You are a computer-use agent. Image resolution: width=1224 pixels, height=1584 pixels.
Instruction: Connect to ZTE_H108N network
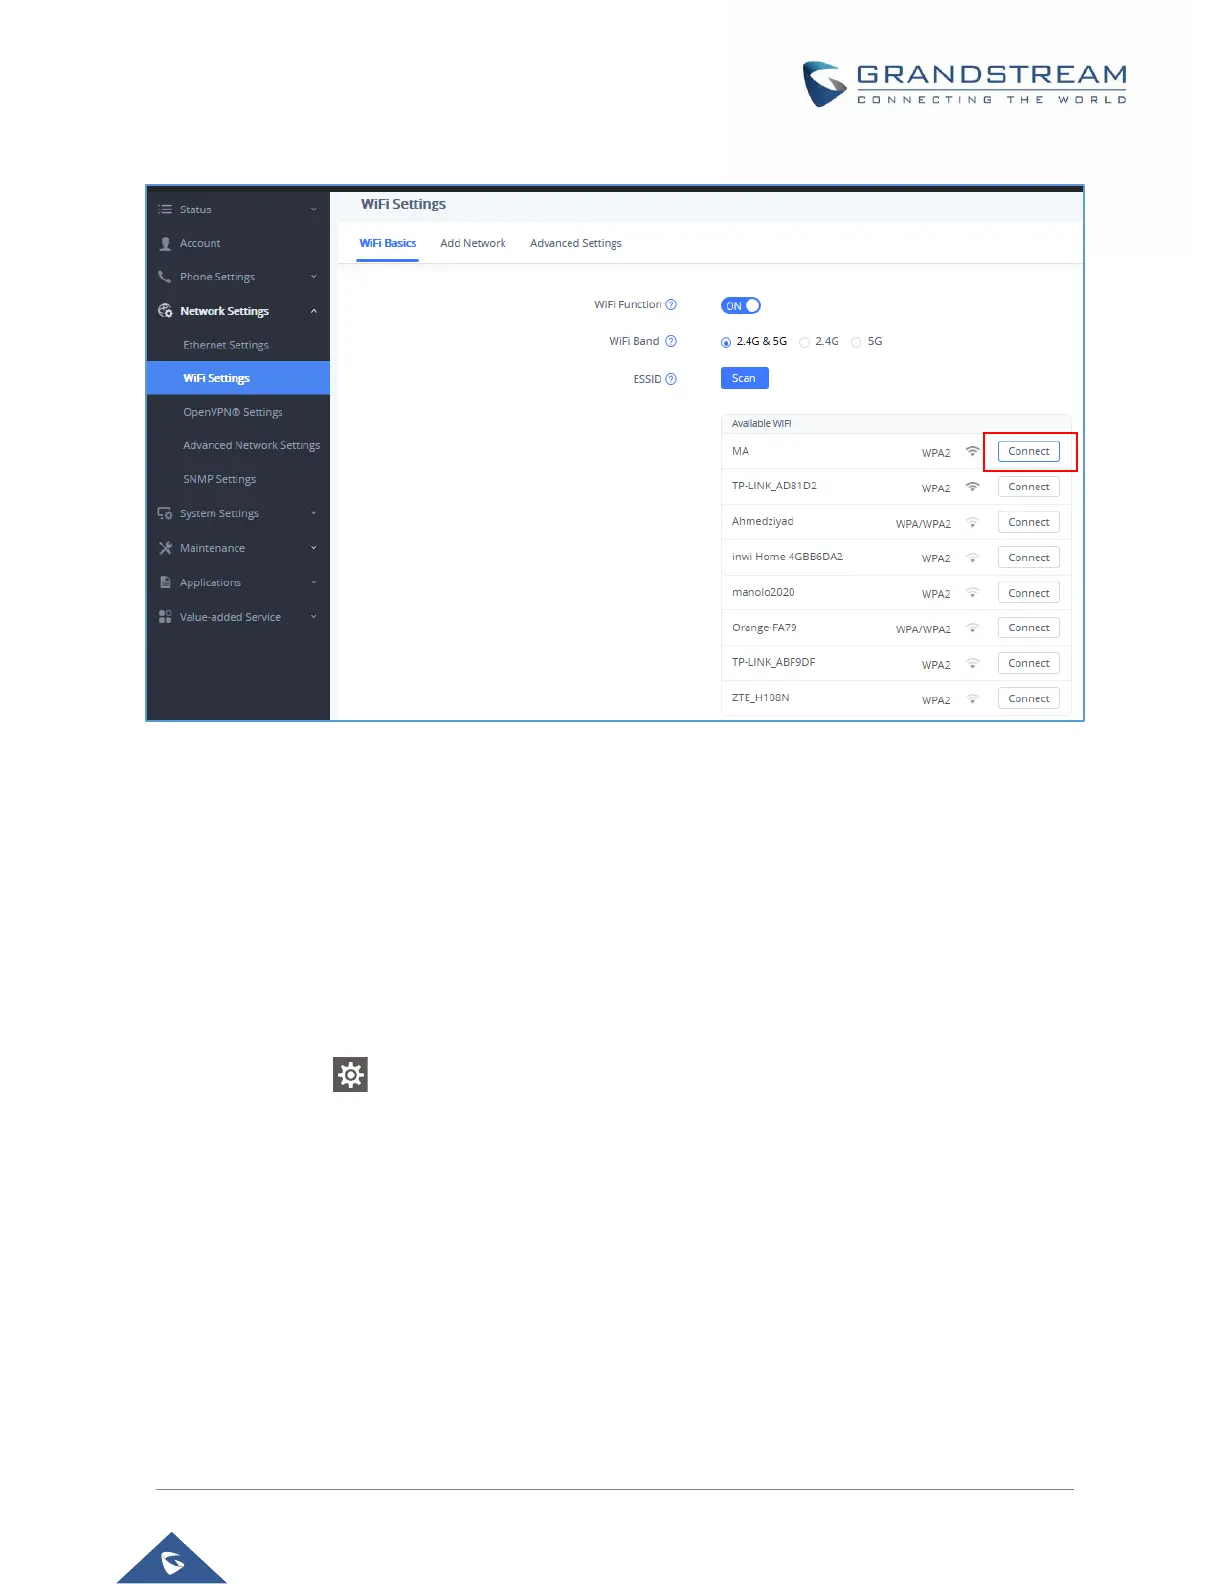click(1029, 699)
